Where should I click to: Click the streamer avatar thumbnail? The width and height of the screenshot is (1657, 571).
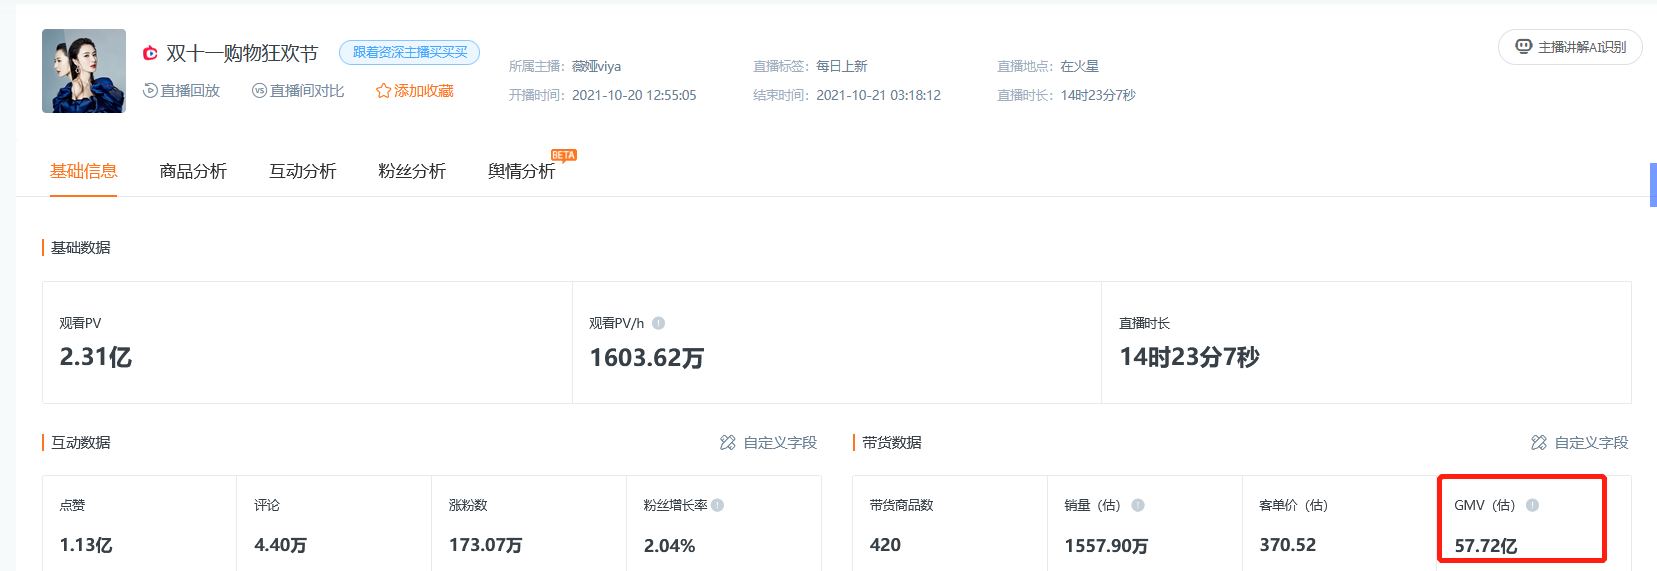84,71
